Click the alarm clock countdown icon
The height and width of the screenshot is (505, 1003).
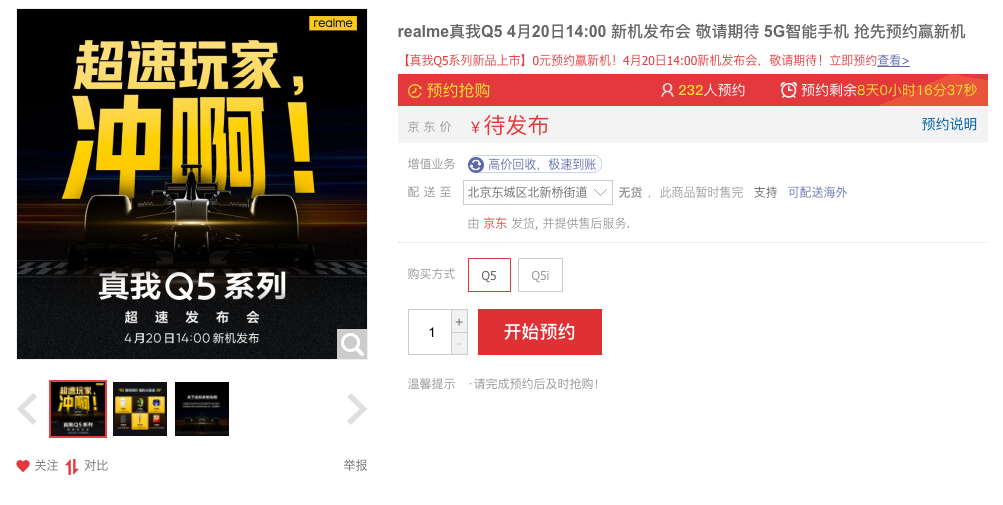click(x=788, y=90)
